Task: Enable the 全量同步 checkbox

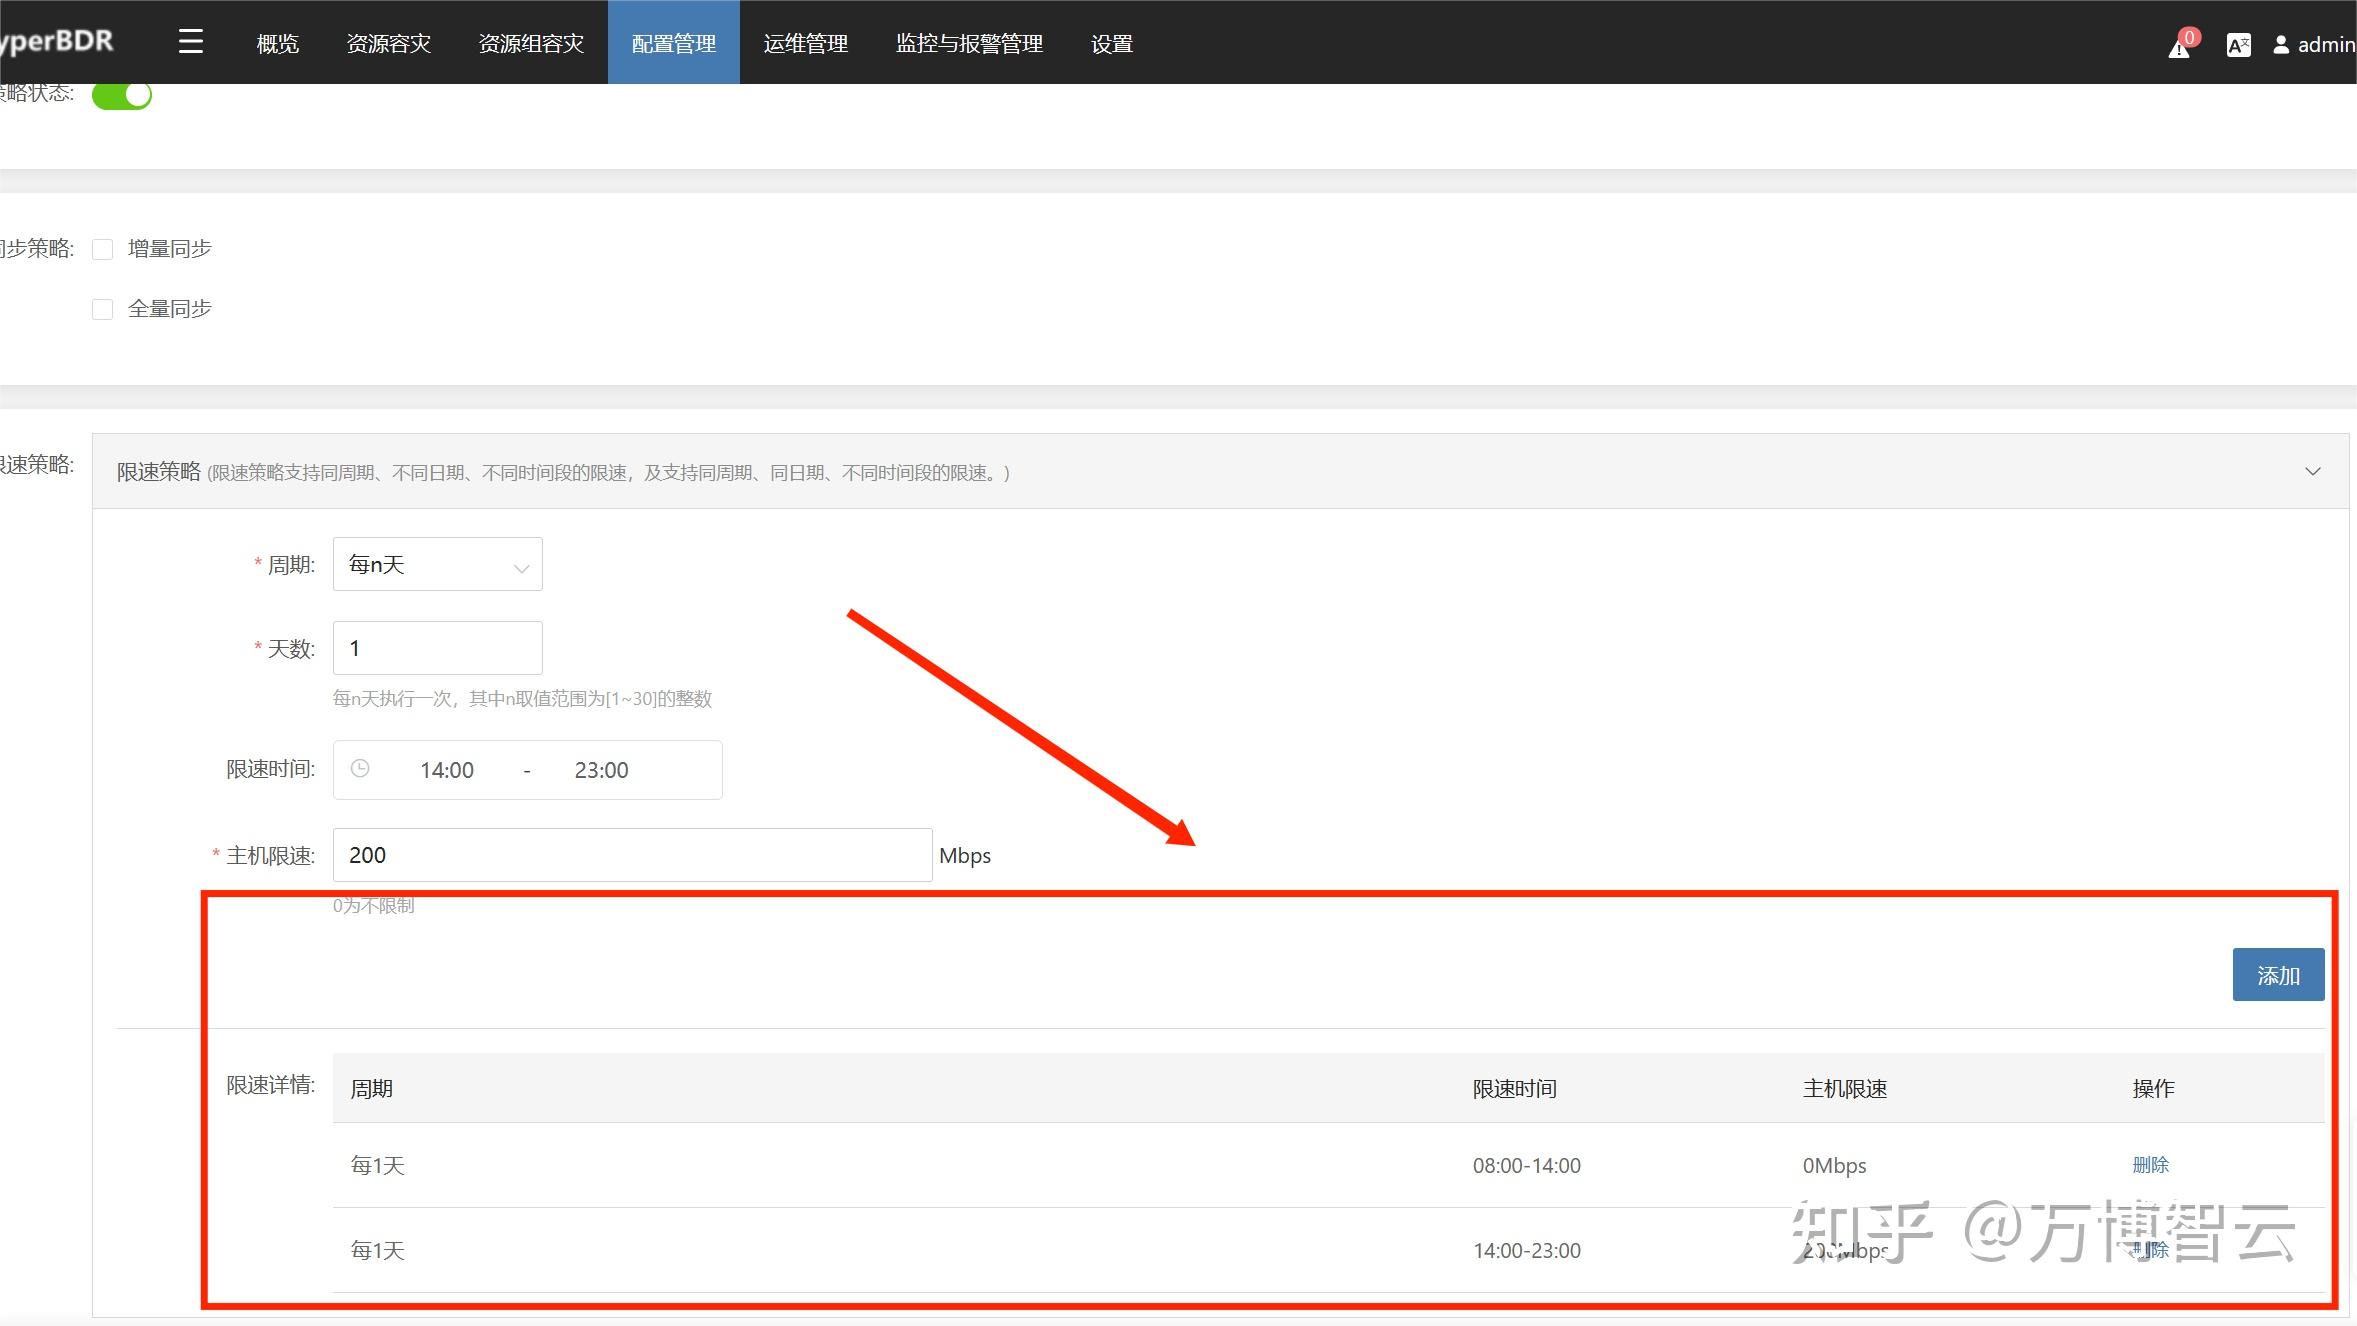Action: [102, 308]
